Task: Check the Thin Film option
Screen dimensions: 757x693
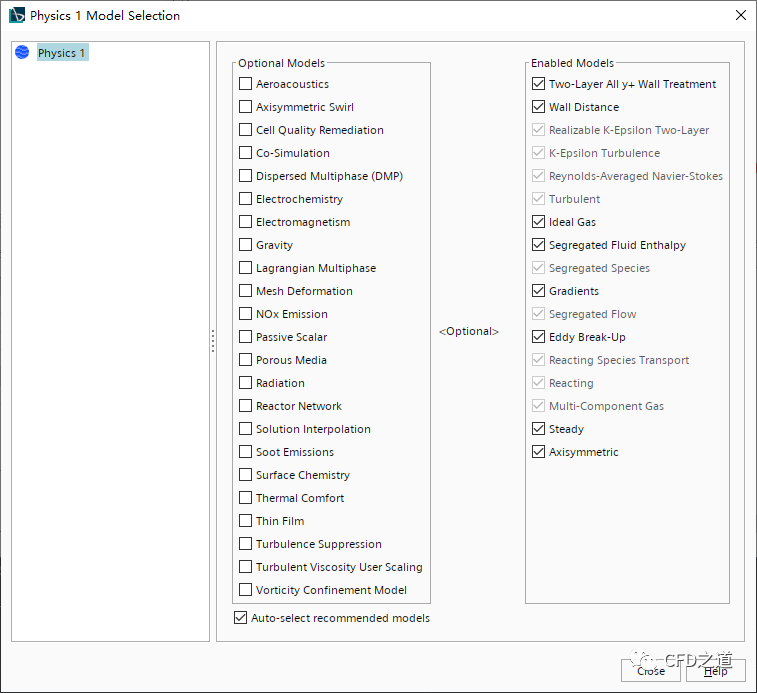Action: click(245, 521)
